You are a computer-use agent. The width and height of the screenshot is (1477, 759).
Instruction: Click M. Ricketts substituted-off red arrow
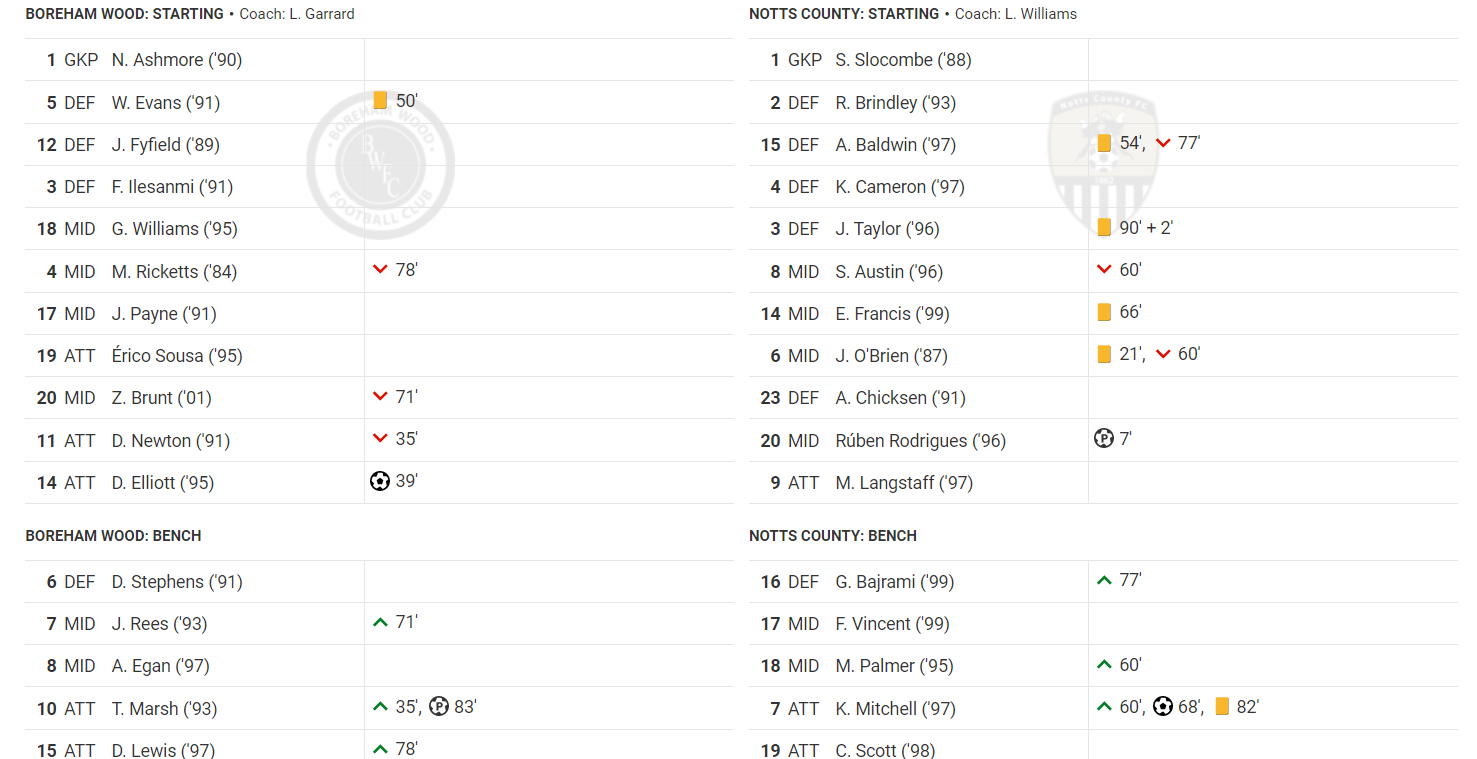tap(380, 270)
